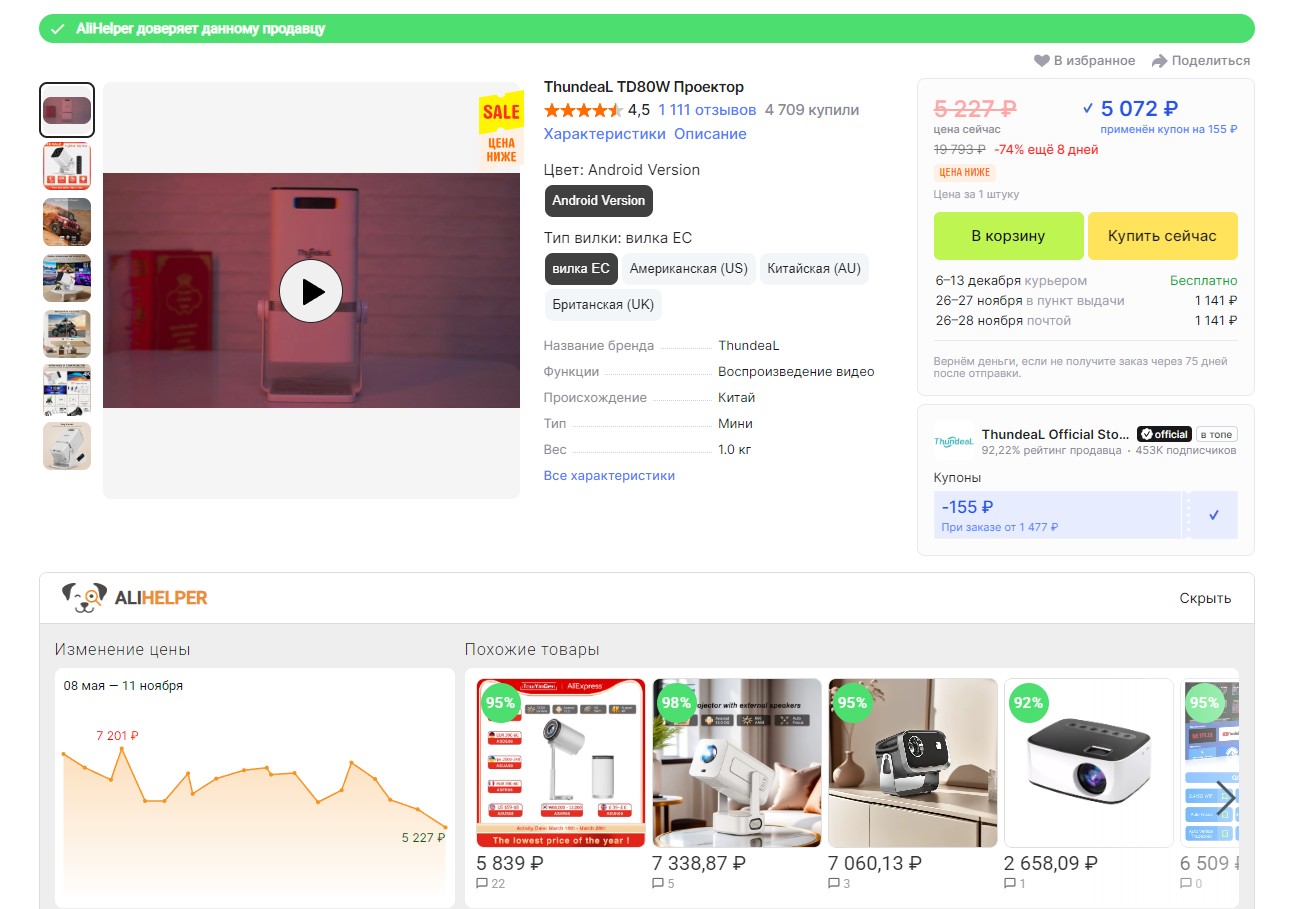The image size is (1291, 909).
Task: Click the heart icon for В избранное
Action: click(1041, 61)
